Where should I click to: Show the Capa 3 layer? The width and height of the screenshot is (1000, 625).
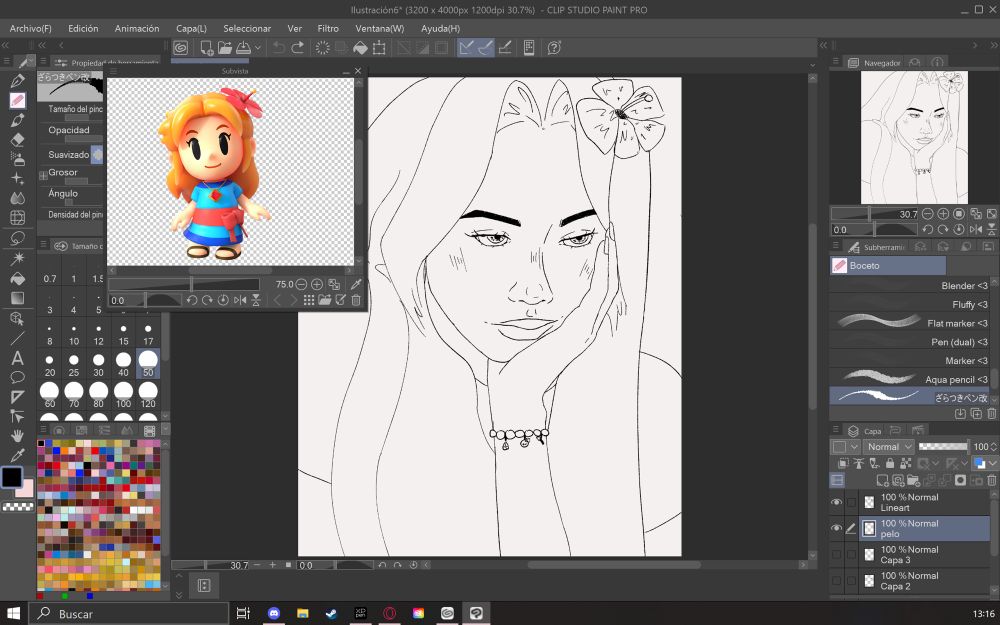coord(836,555)
